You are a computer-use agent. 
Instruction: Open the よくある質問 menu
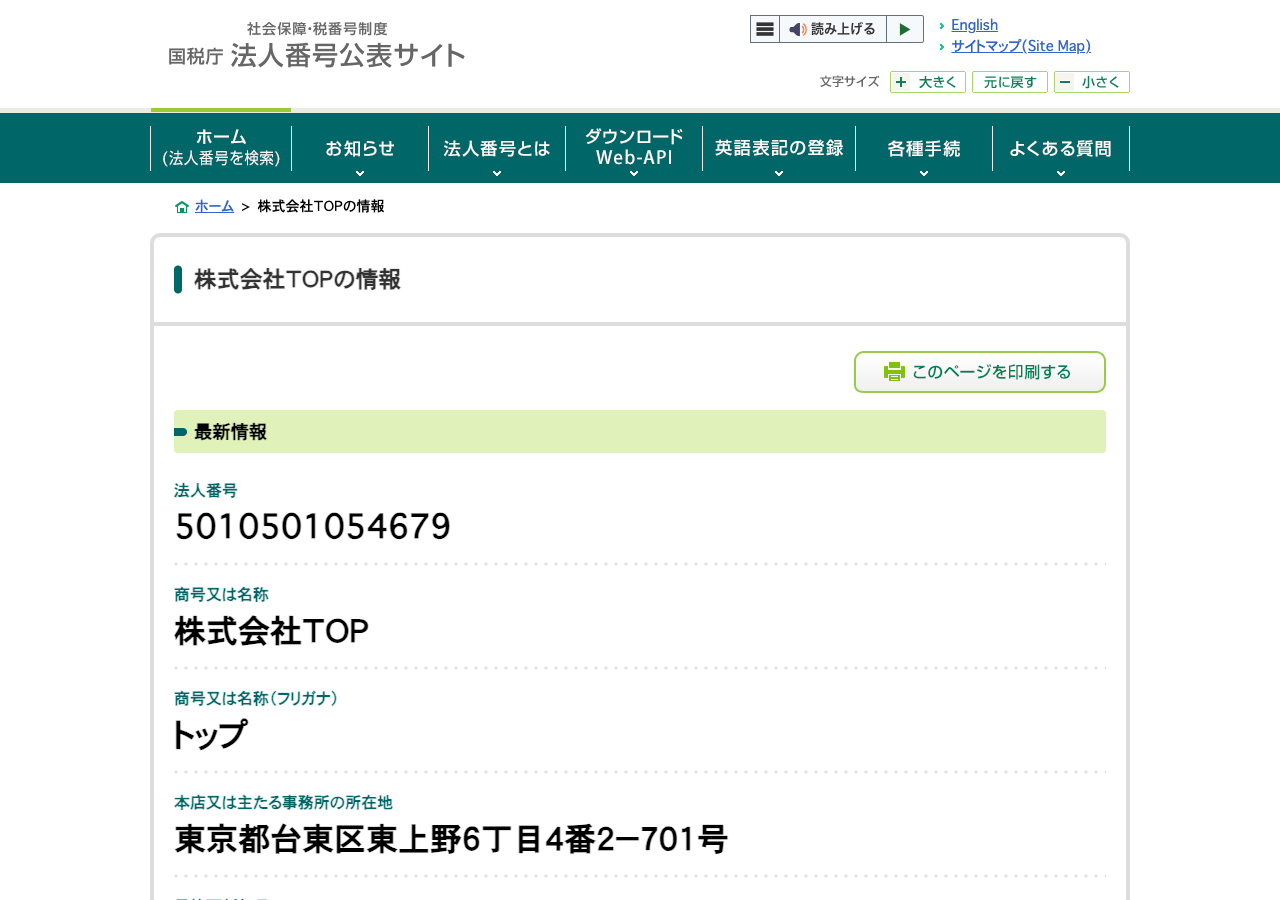pyautogui.click(x=1061, y=148)
